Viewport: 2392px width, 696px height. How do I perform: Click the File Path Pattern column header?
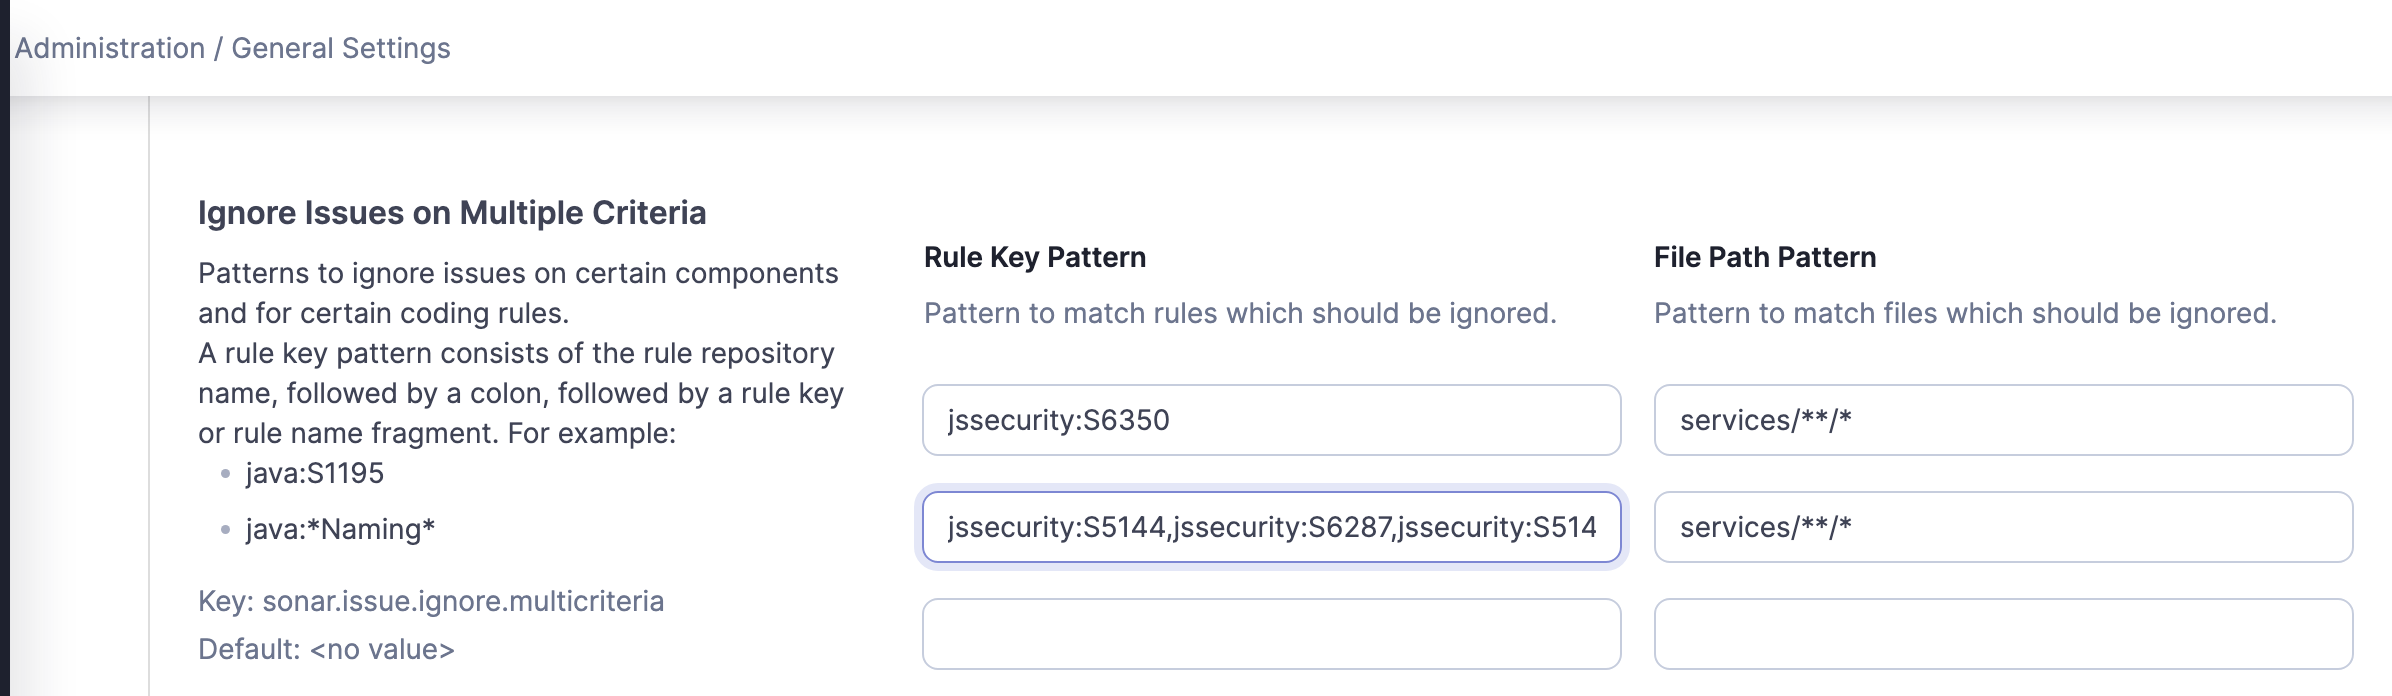[1764, 257]
